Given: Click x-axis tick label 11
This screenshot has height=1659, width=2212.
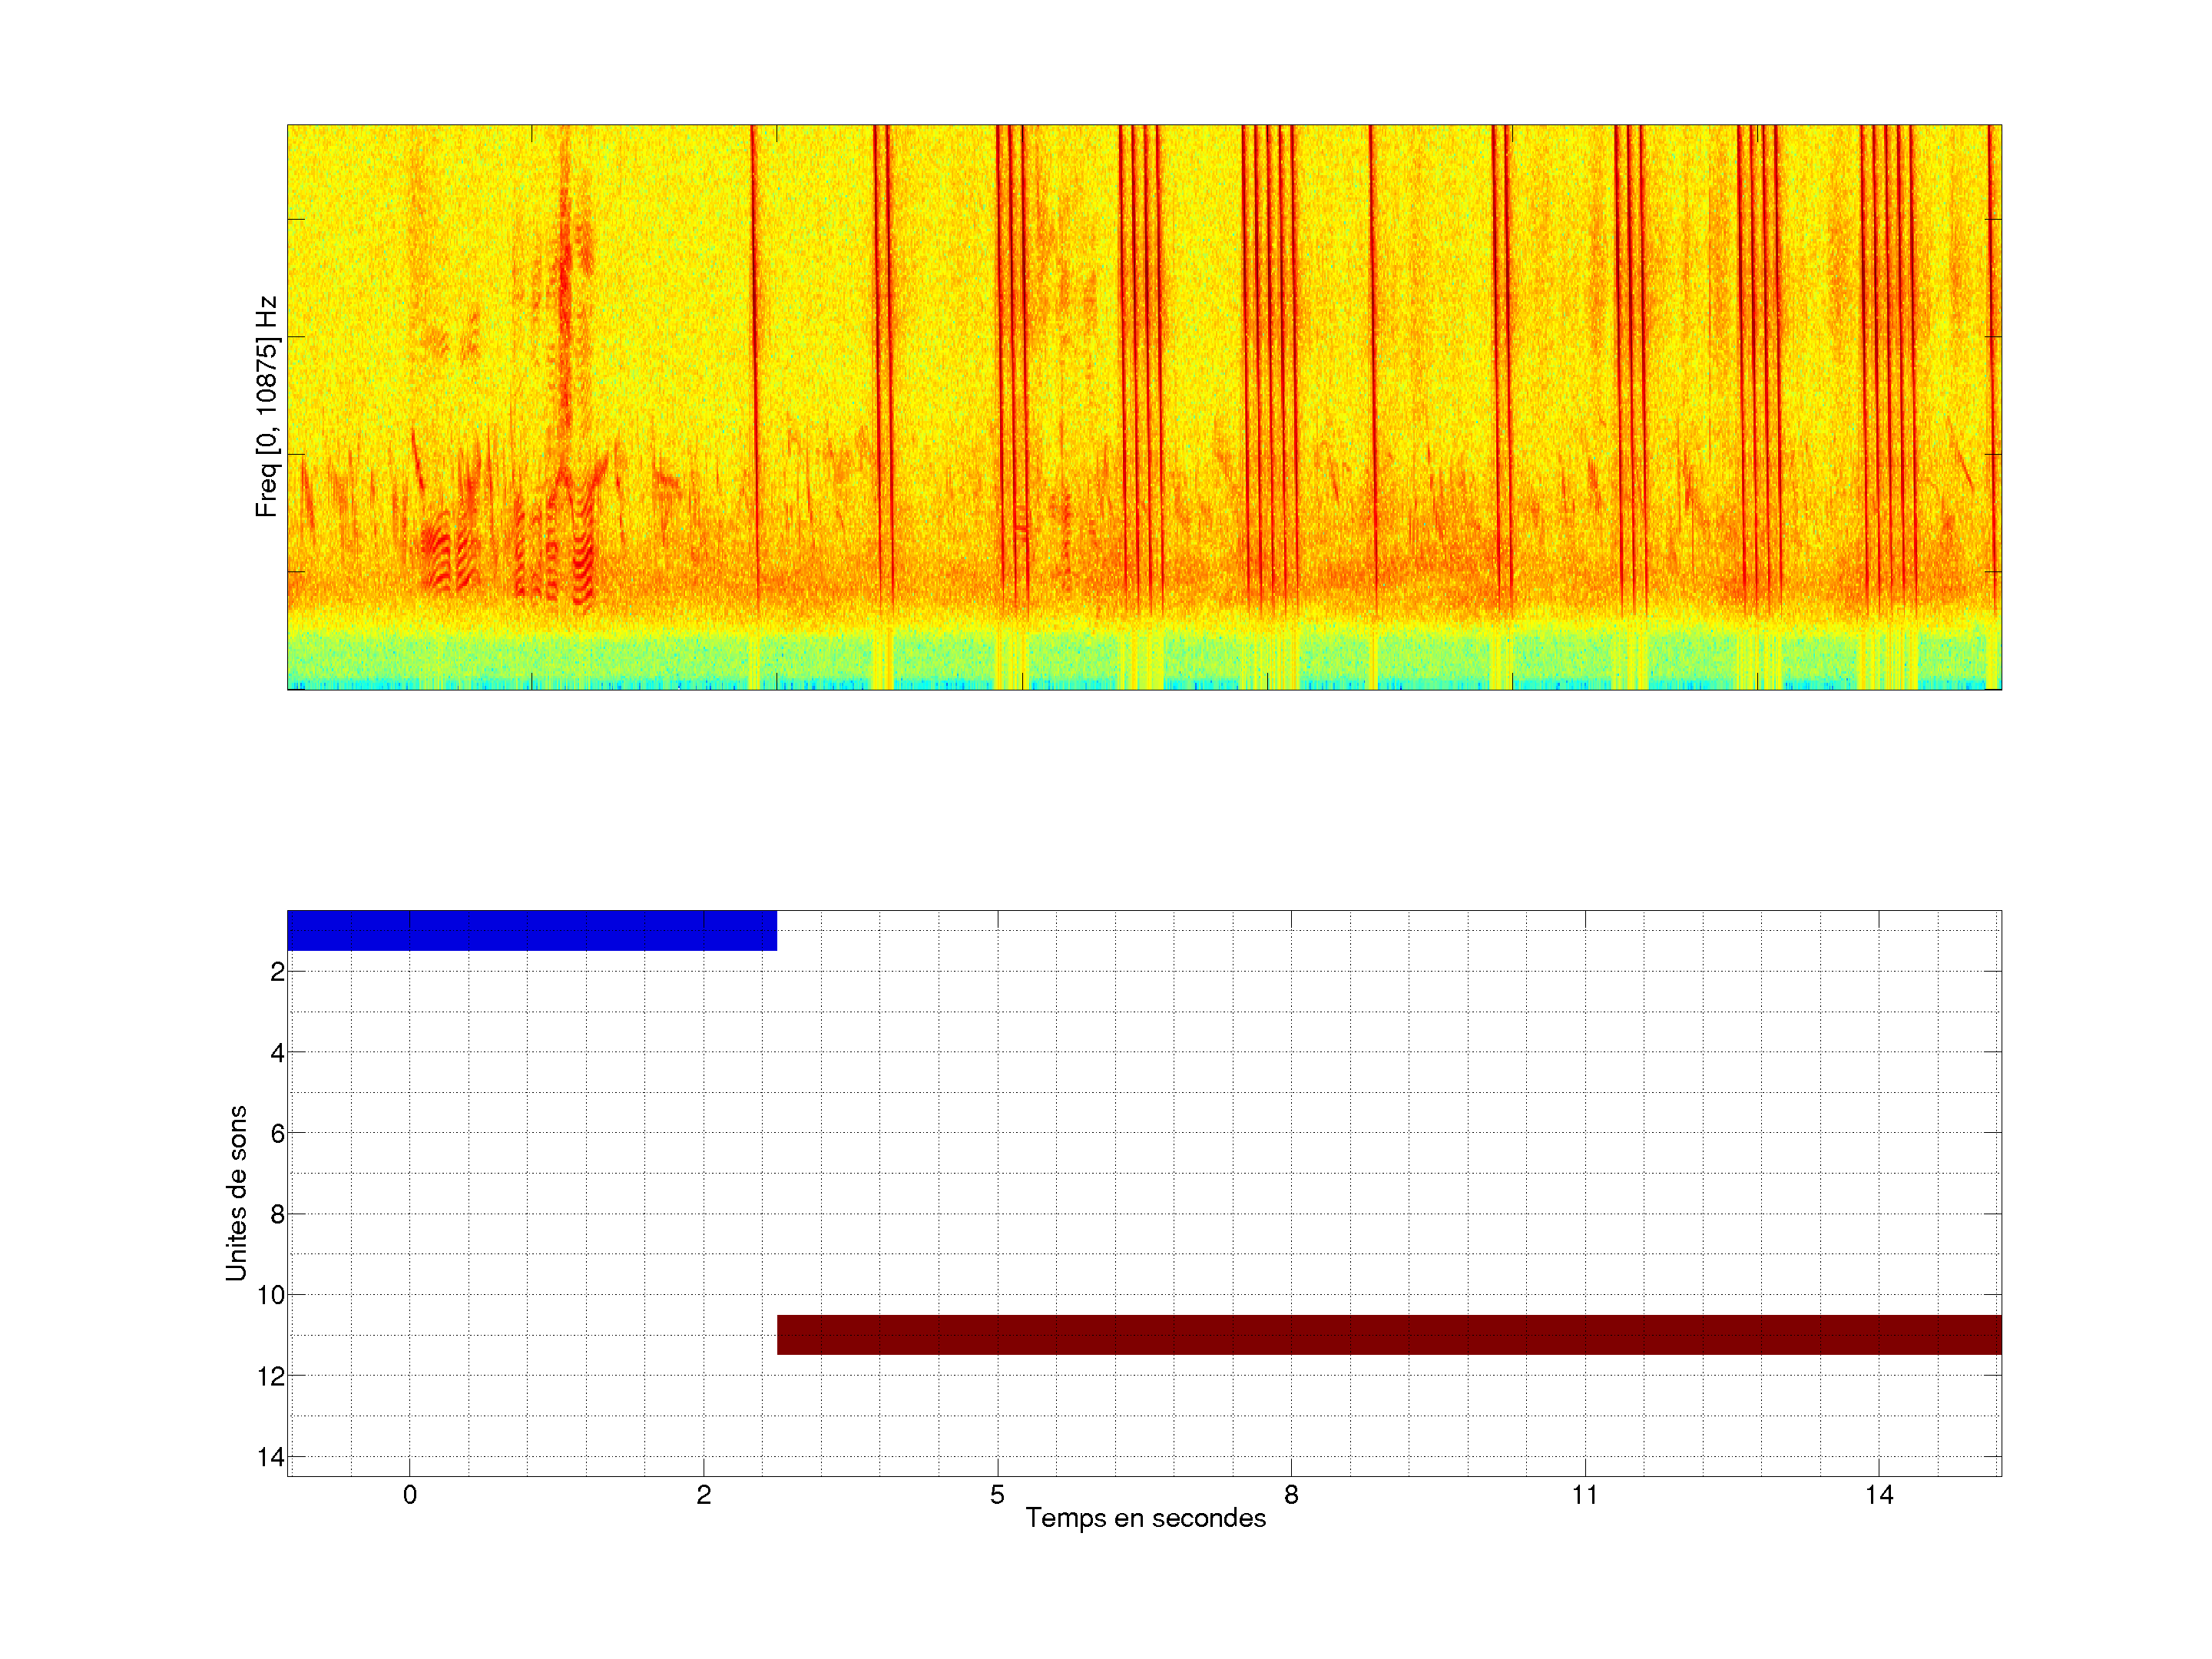Looking at the screenshot, I should click(x=1584, y=1495).
